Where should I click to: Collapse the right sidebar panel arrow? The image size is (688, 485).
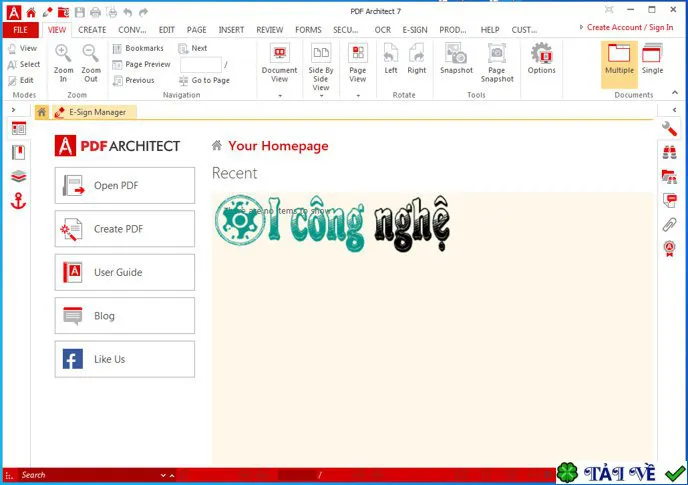(x=674, y=110)
